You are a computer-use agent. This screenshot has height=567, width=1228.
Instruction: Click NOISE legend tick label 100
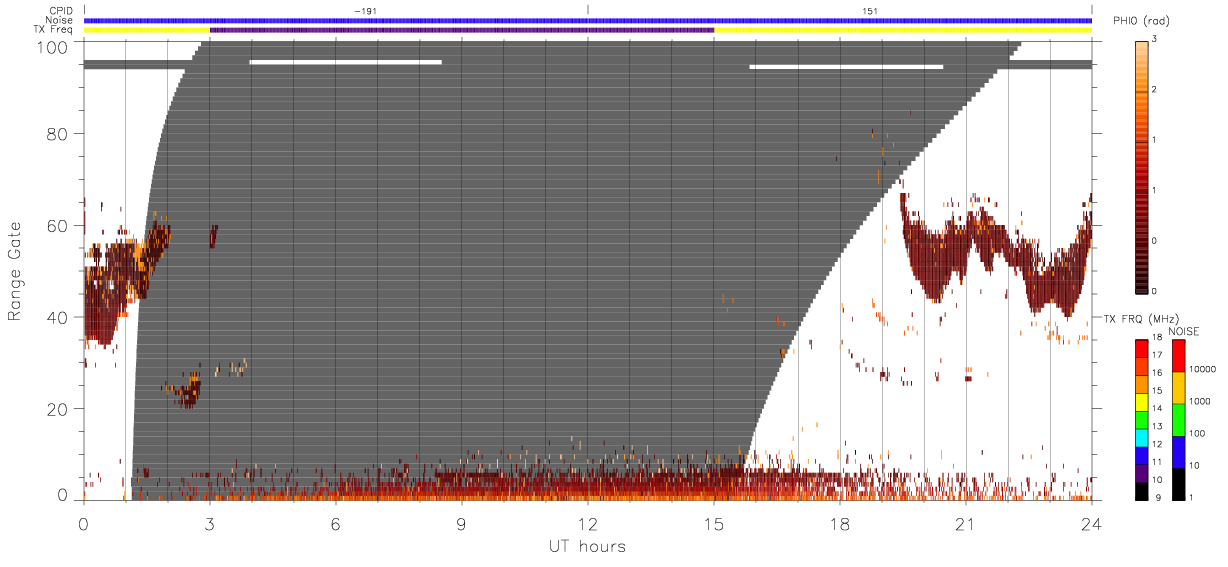point(1198,434)
